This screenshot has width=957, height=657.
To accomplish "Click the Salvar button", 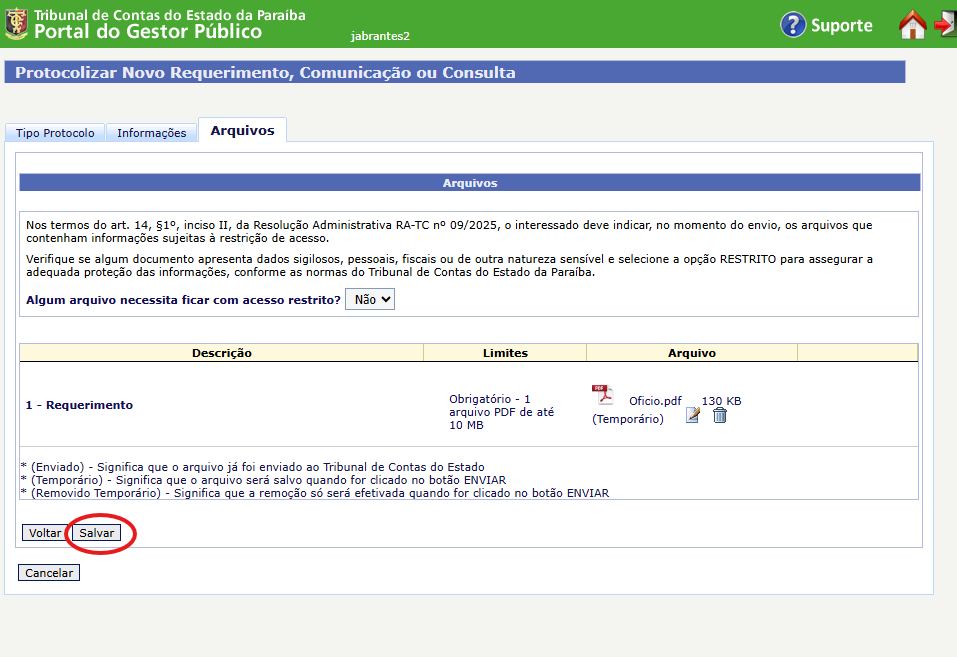I will (96, 533).
